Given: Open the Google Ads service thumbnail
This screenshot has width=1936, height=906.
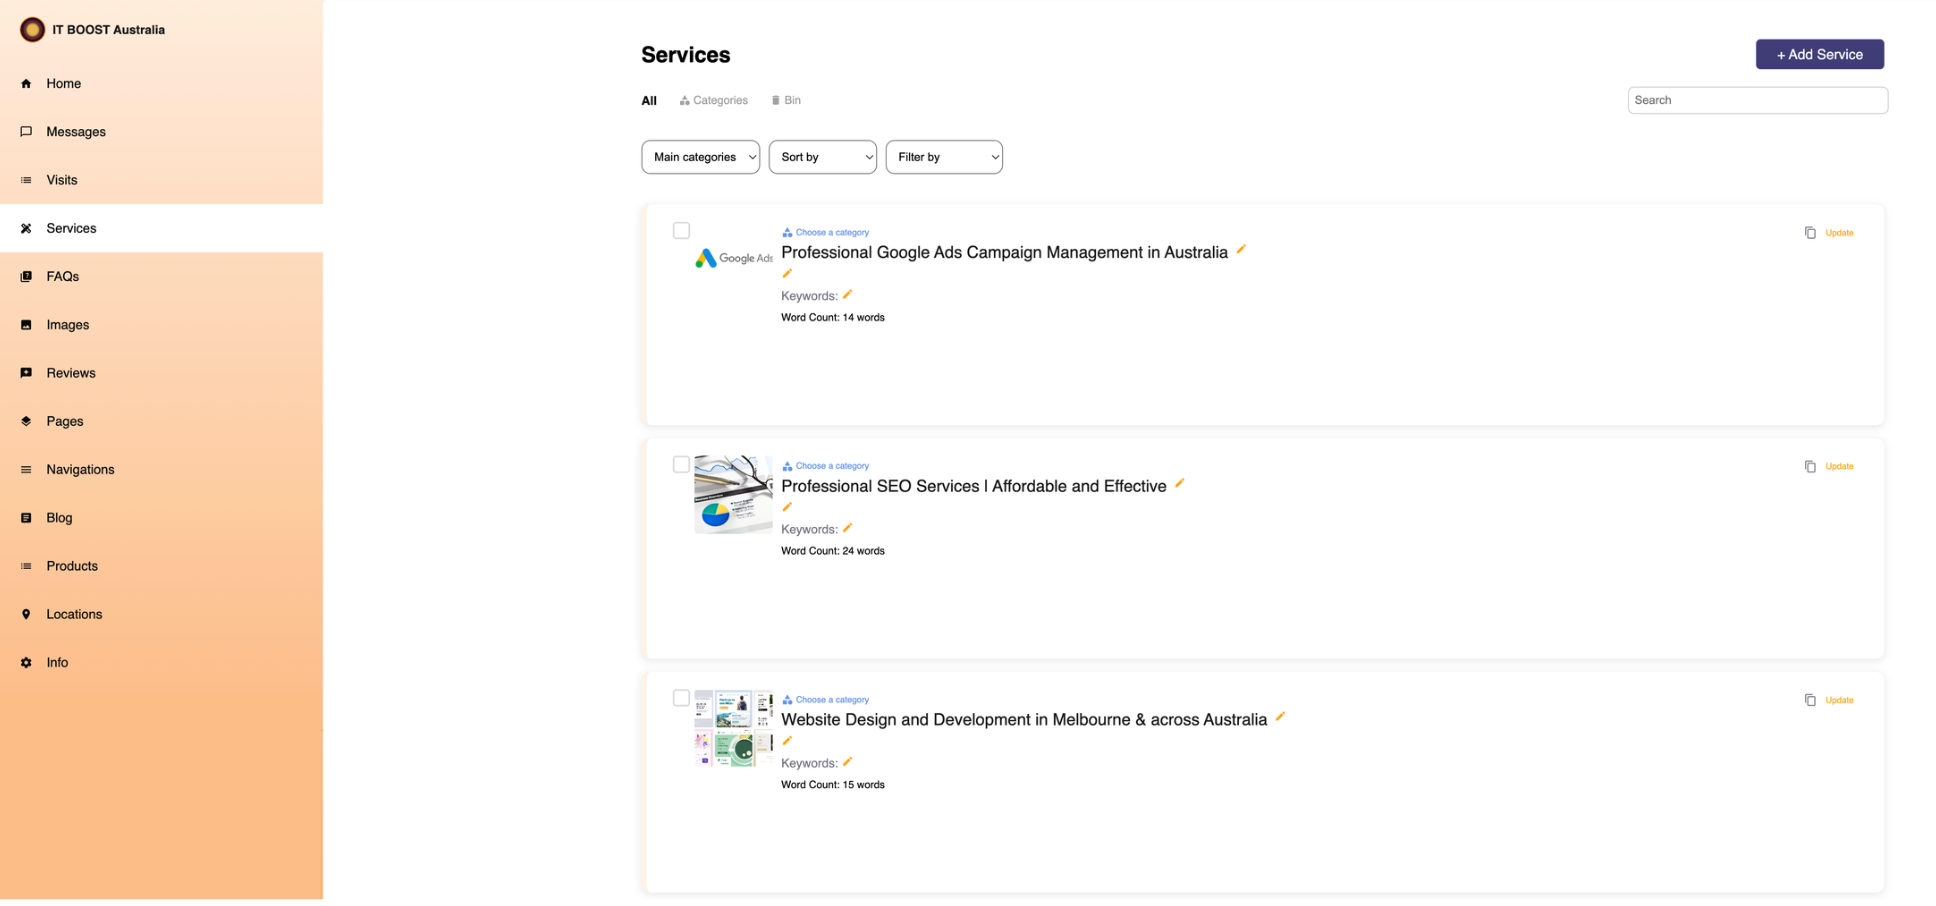Looking at the screenshot, I should [x=733, y=258].
